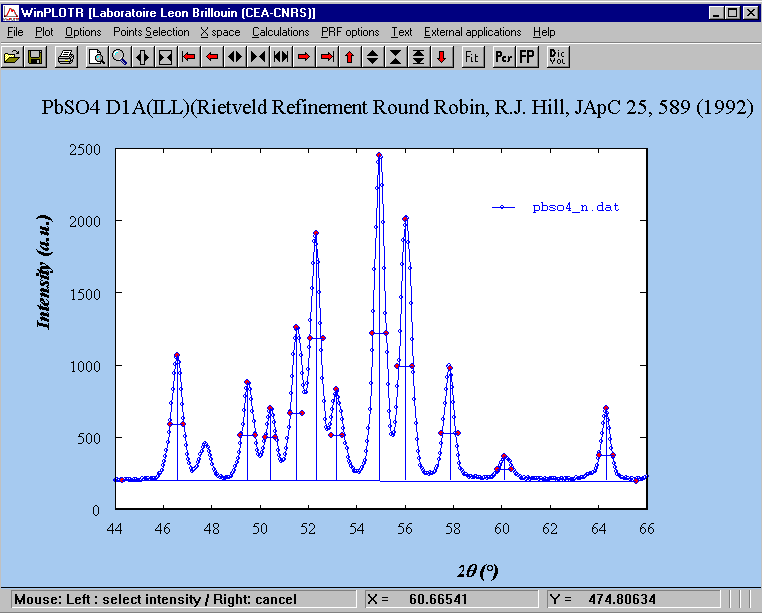Open the File menu
The image size is (762, 613).
click(15, 32)
